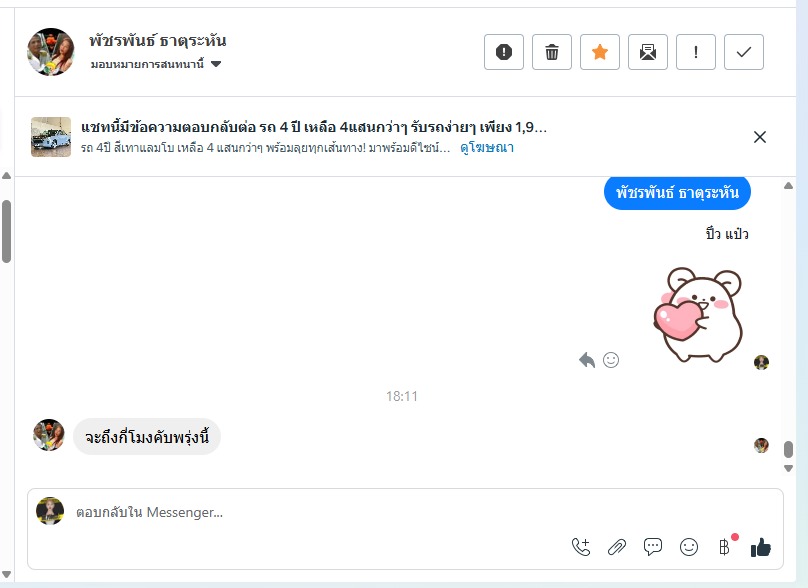Open the baht payment request icon
Viewport: 808px width, 588px height.
pyautogui.click(x=725, y=547)
